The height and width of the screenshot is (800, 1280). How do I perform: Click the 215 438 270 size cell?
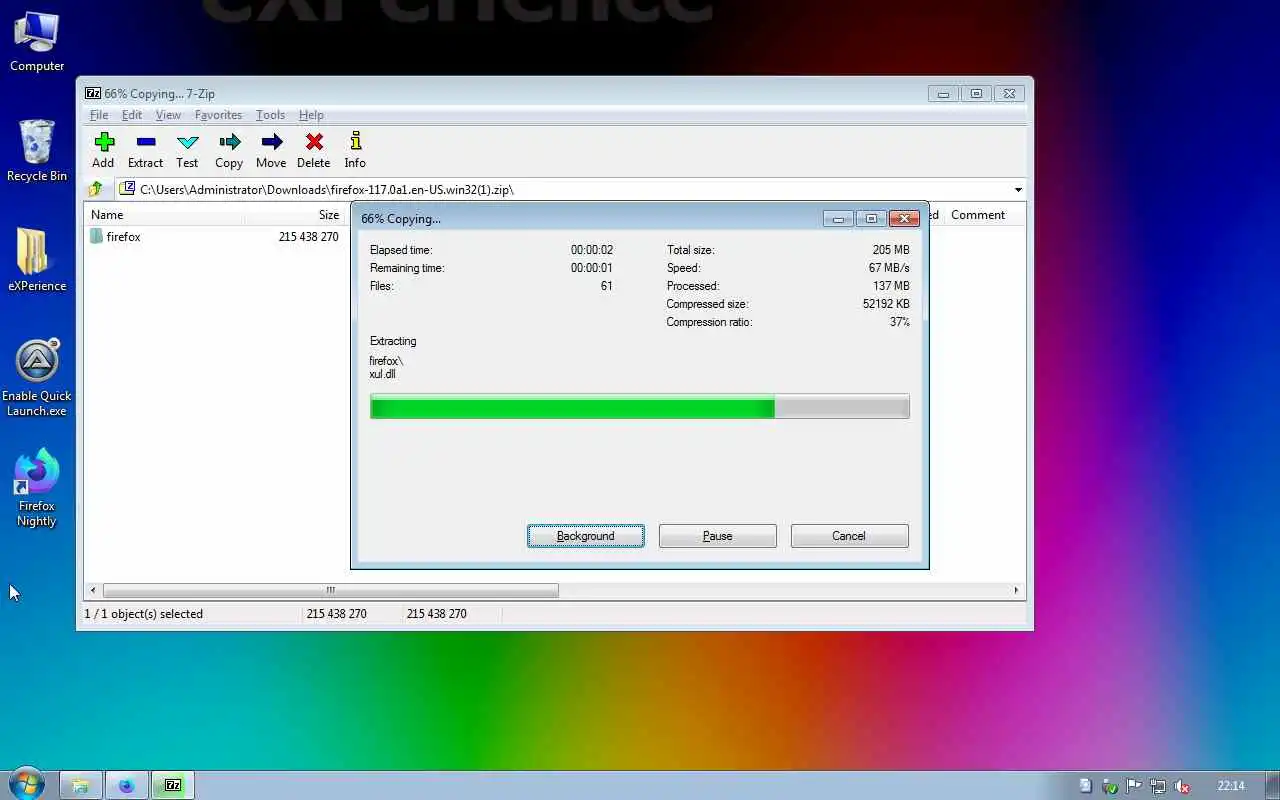click(308, 237)
